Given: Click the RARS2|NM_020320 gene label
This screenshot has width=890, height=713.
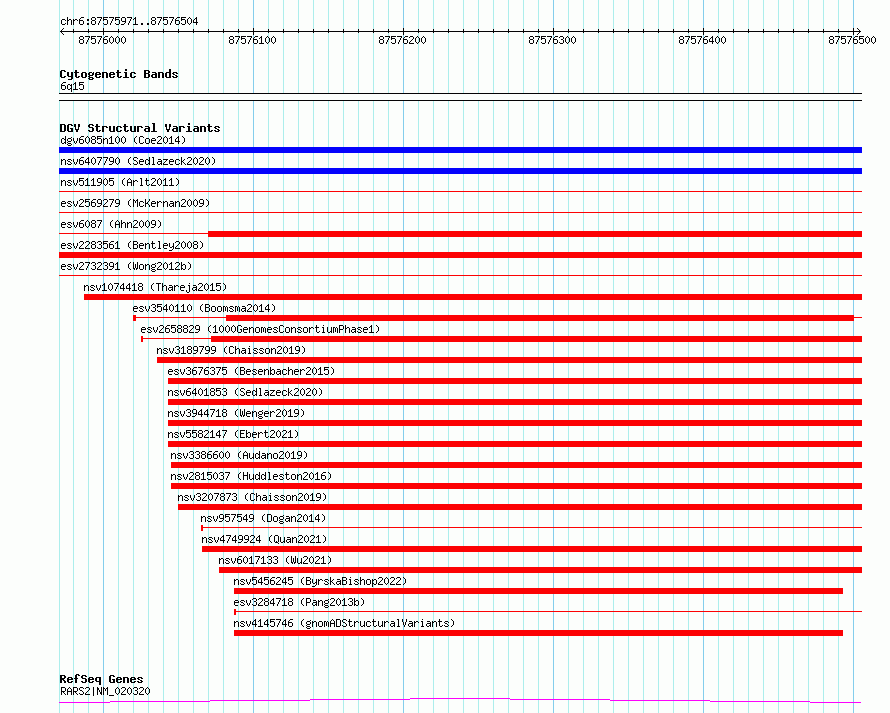Looking at the screenshot, I should (x=105, y=691).
